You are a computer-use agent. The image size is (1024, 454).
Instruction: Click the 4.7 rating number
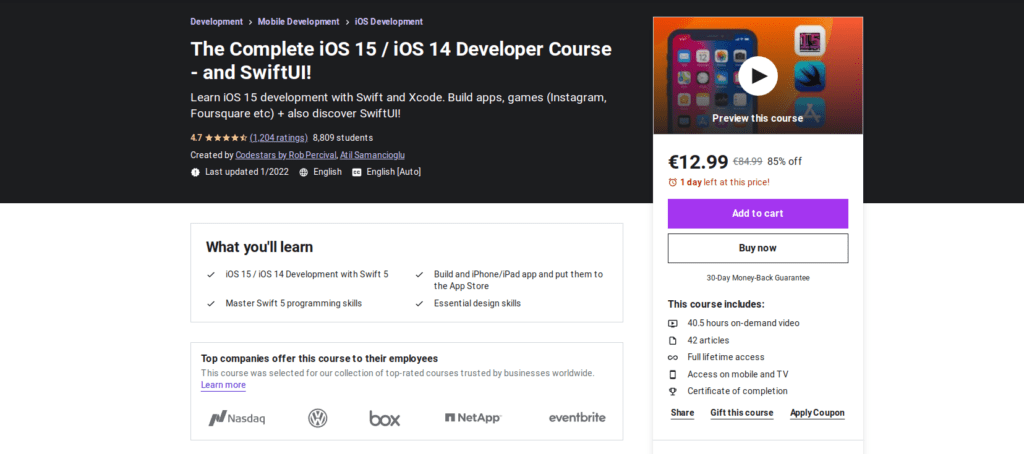point(197,138)
